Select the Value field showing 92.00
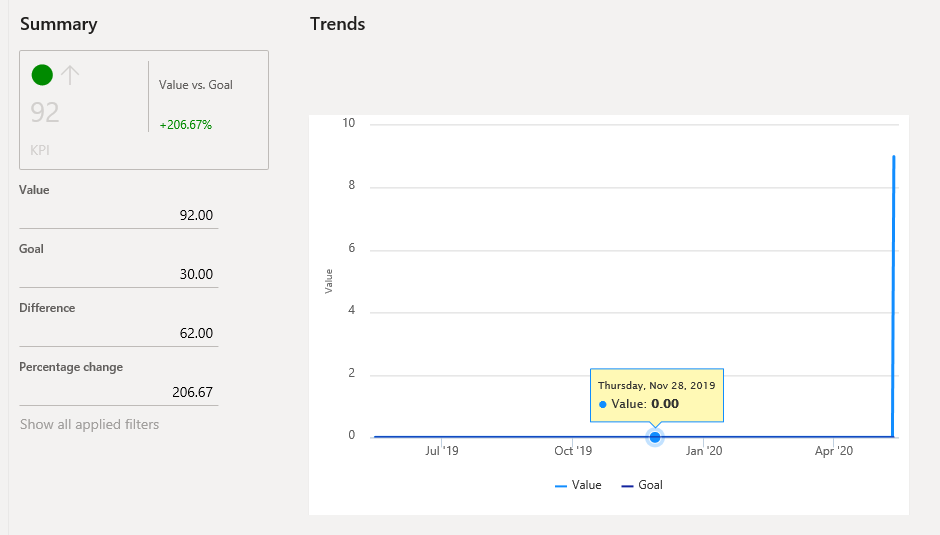The width and height of the screenshot is (940, 535). (x=118, y=215)
